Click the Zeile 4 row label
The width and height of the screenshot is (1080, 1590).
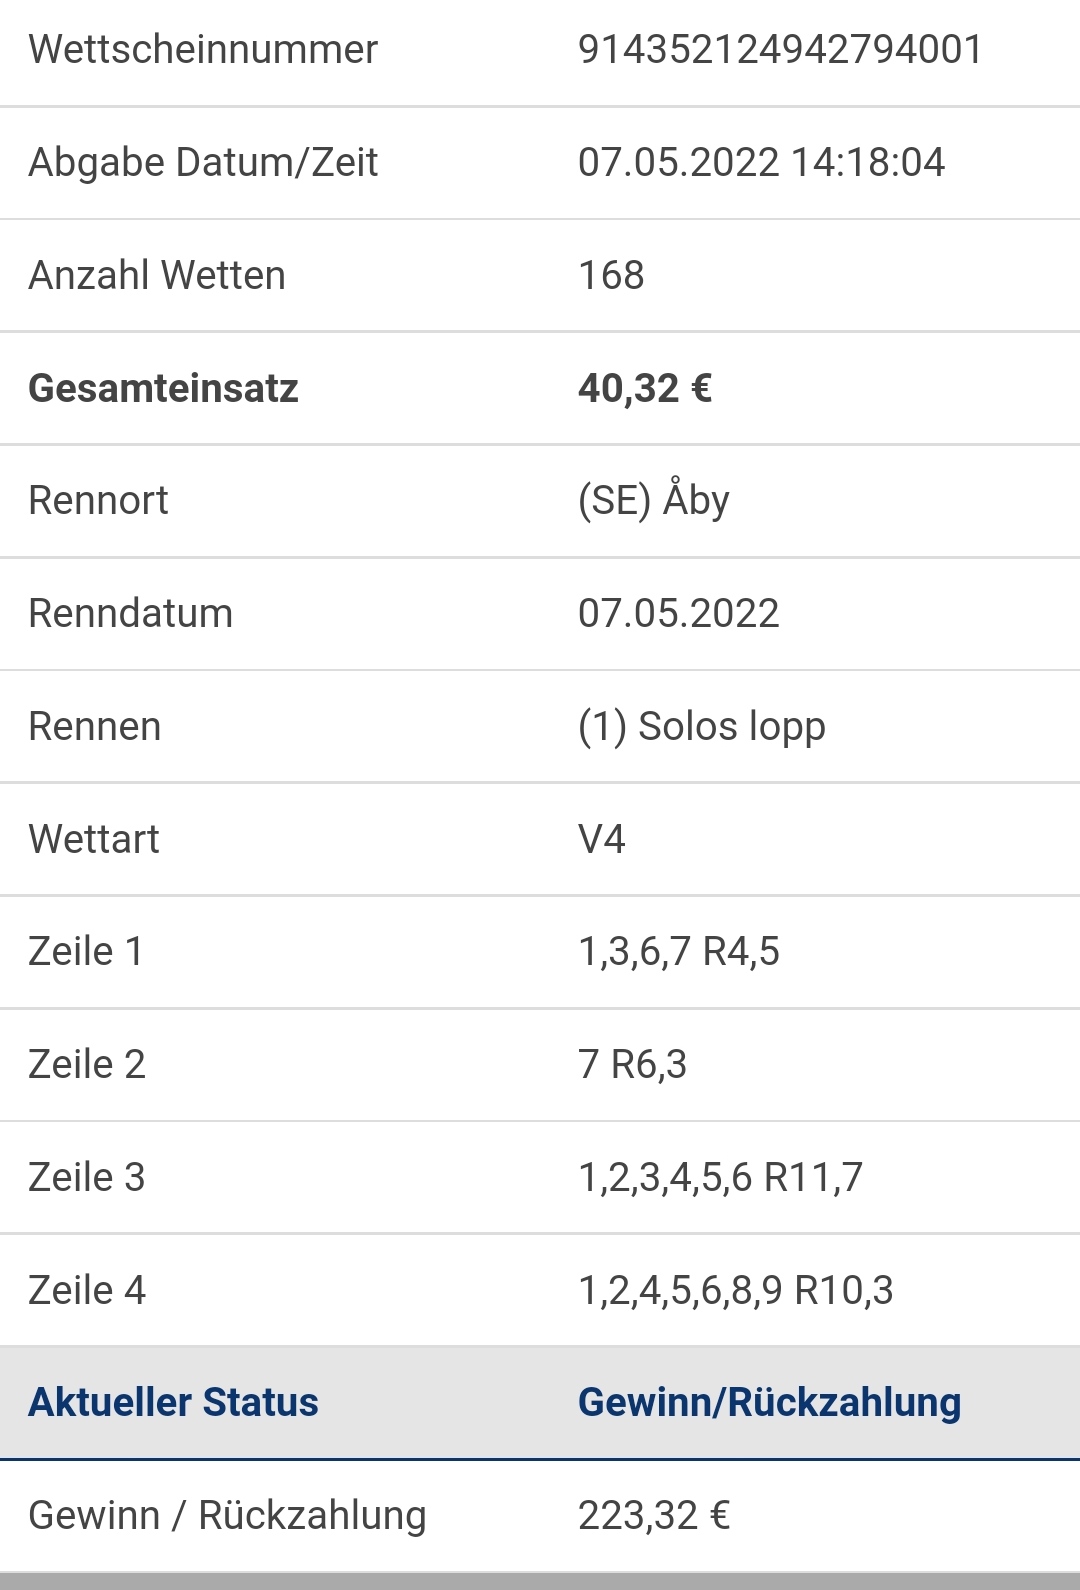pos(87,1291)
